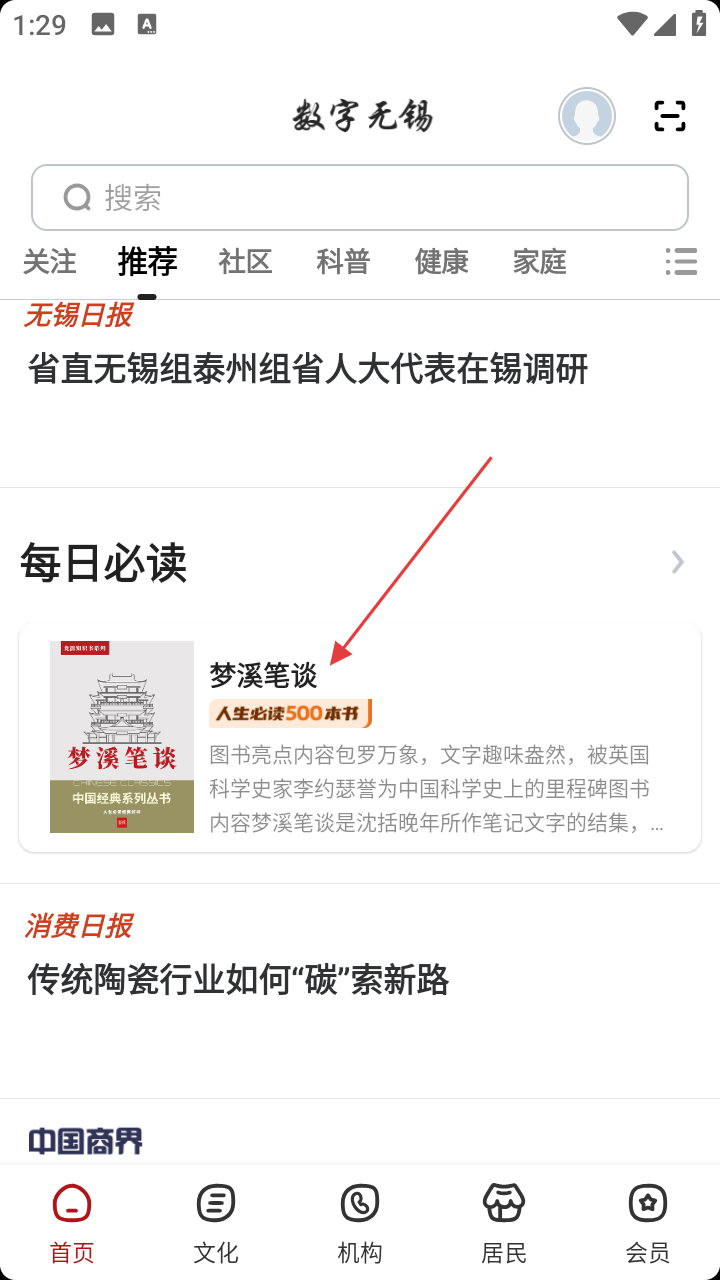Tap the 人生必读500本书 badge

tap(291, 713)
